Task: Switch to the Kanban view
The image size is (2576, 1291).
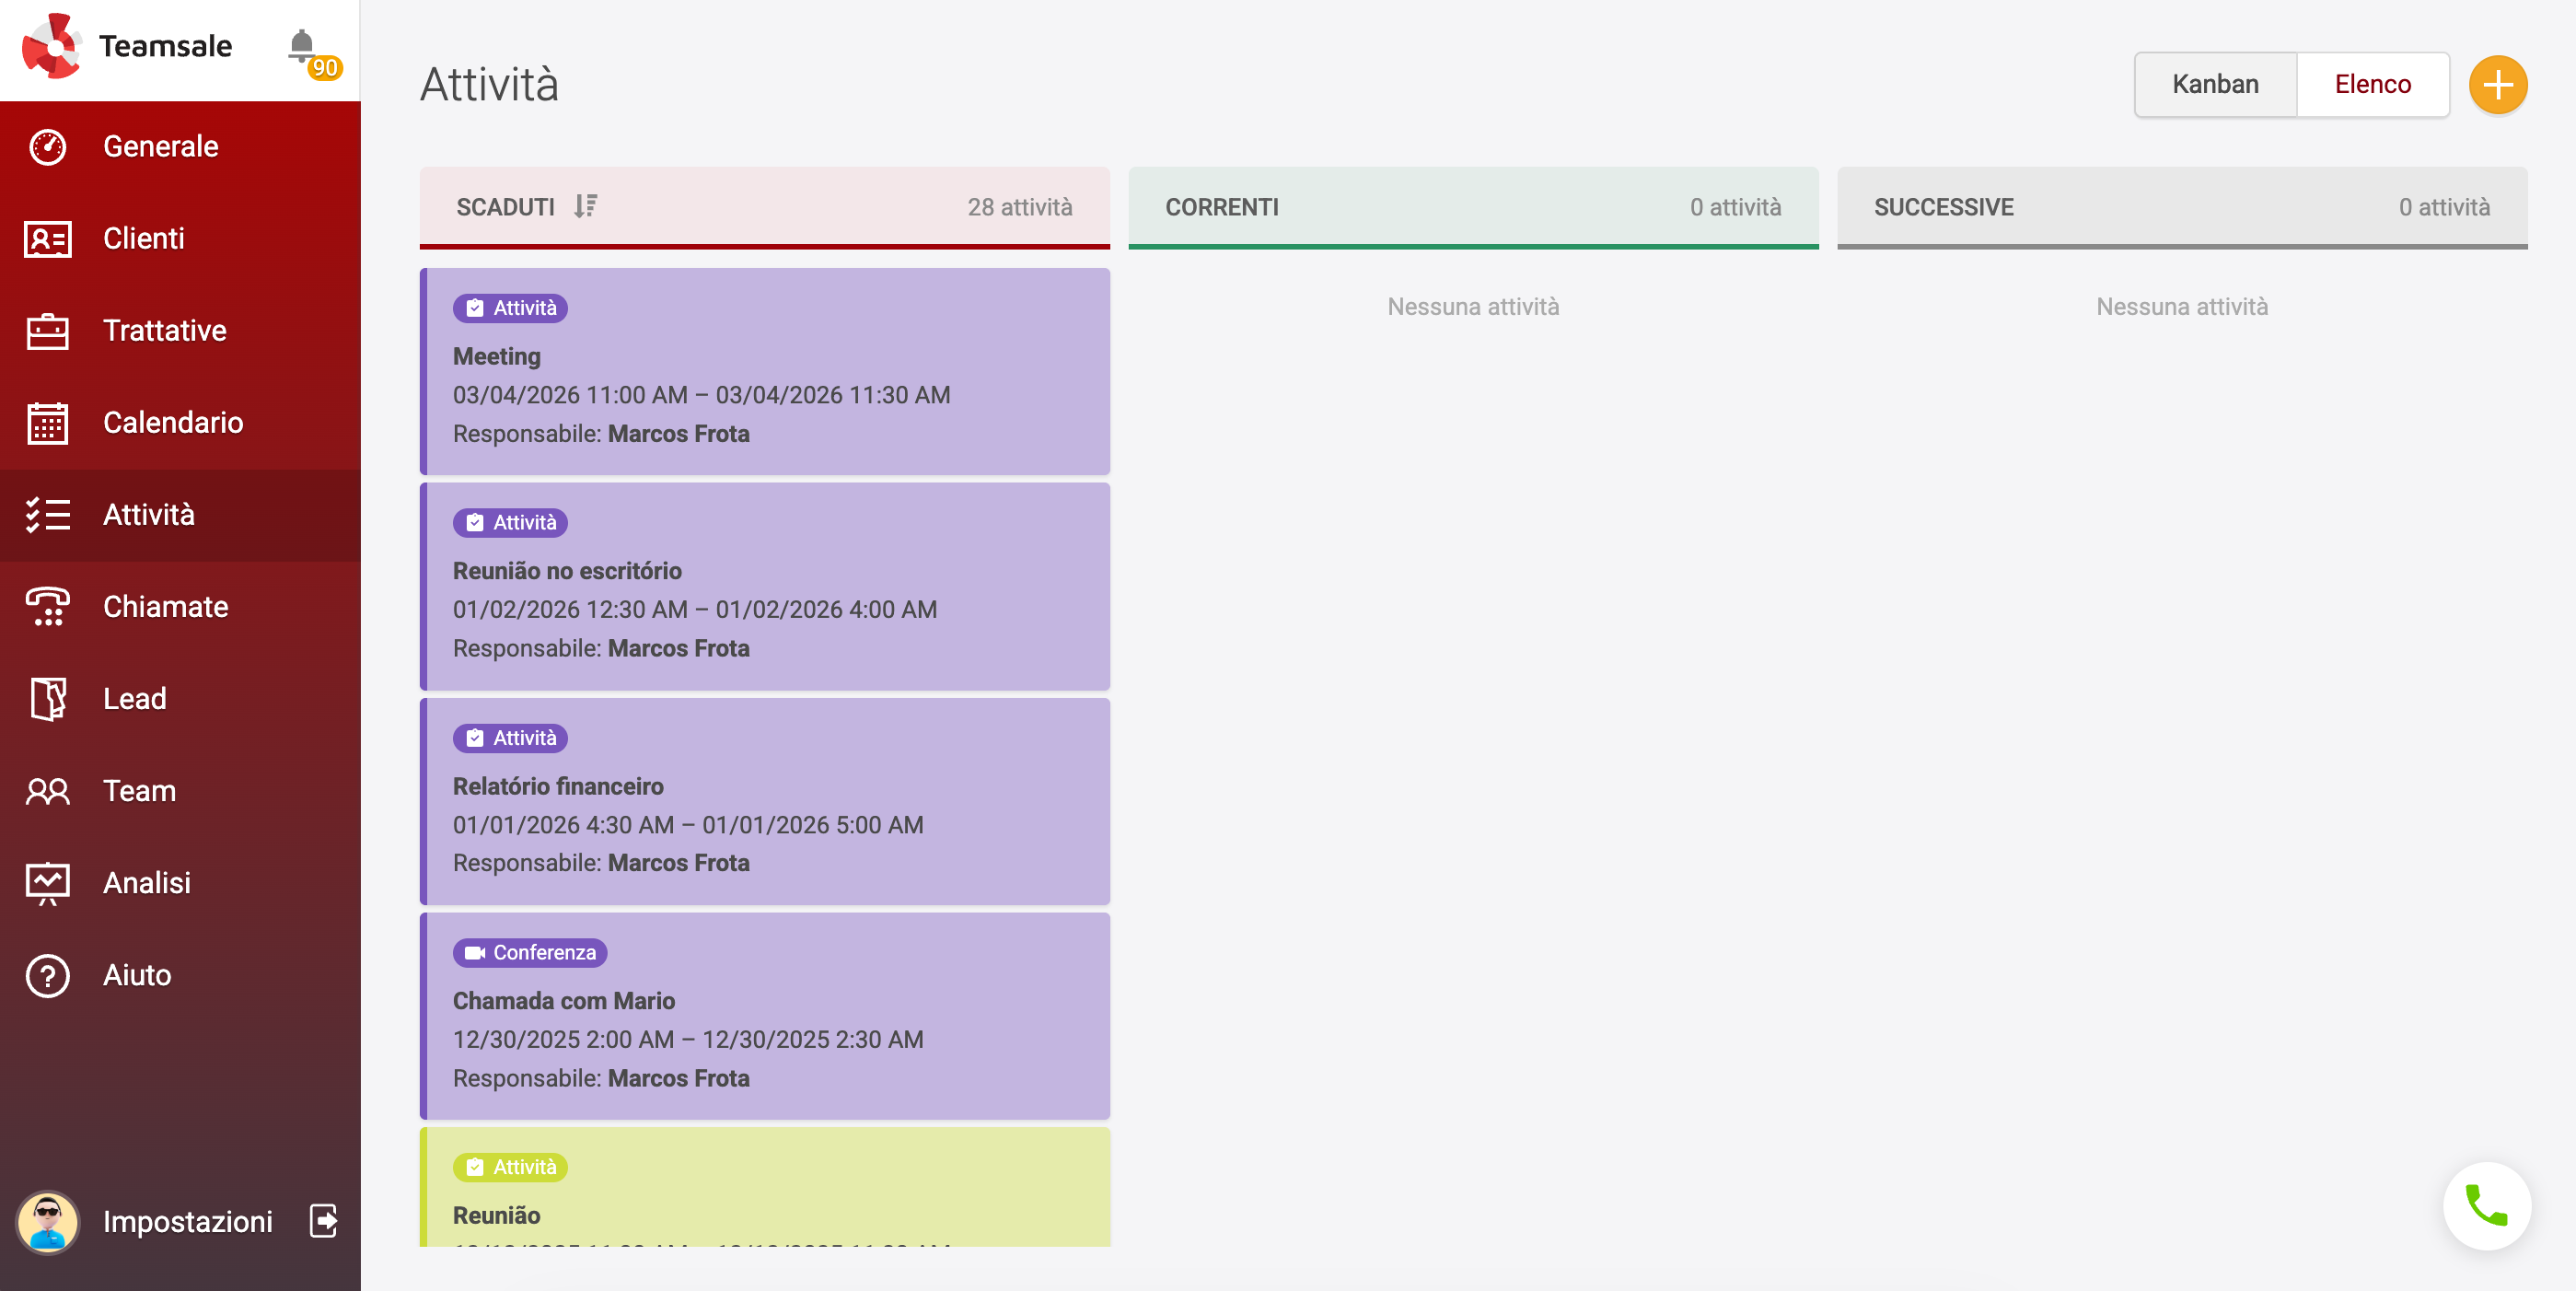Action: click(x=2215, y=84)
